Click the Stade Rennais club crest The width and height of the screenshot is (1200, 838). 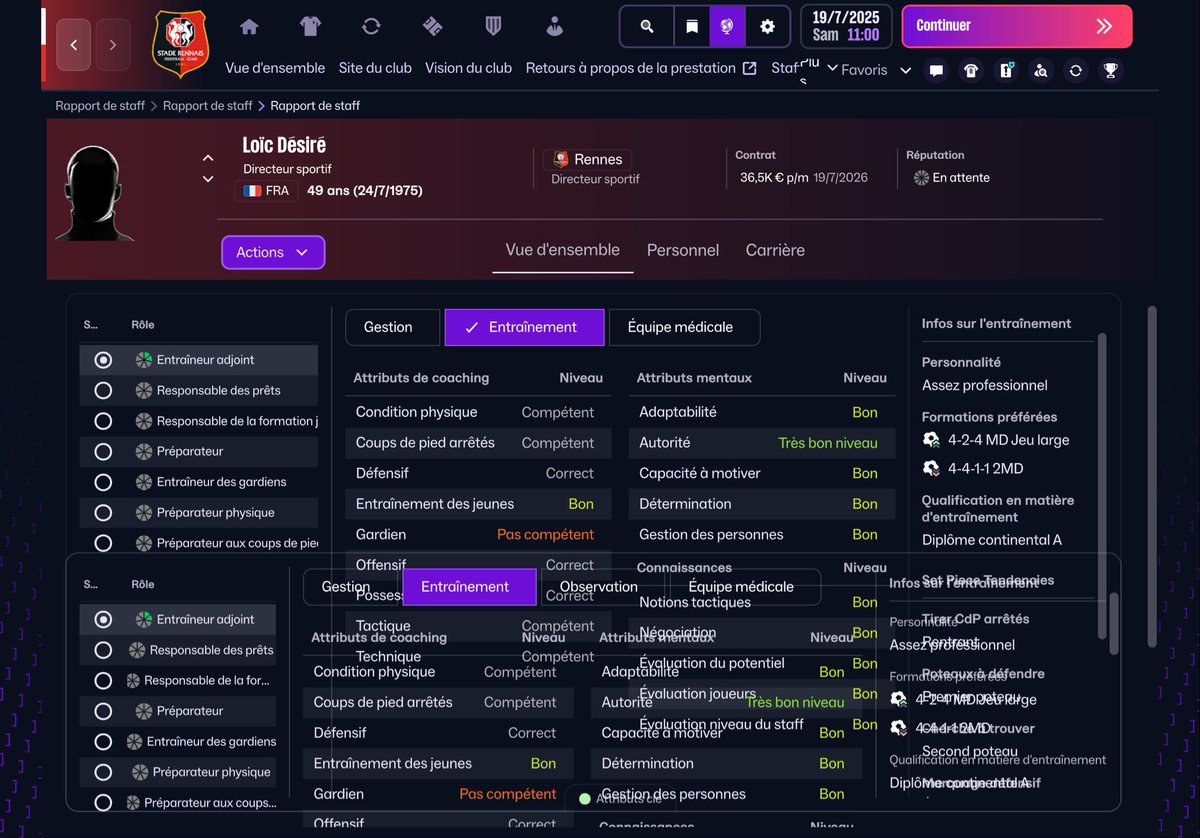coord(180,45)
